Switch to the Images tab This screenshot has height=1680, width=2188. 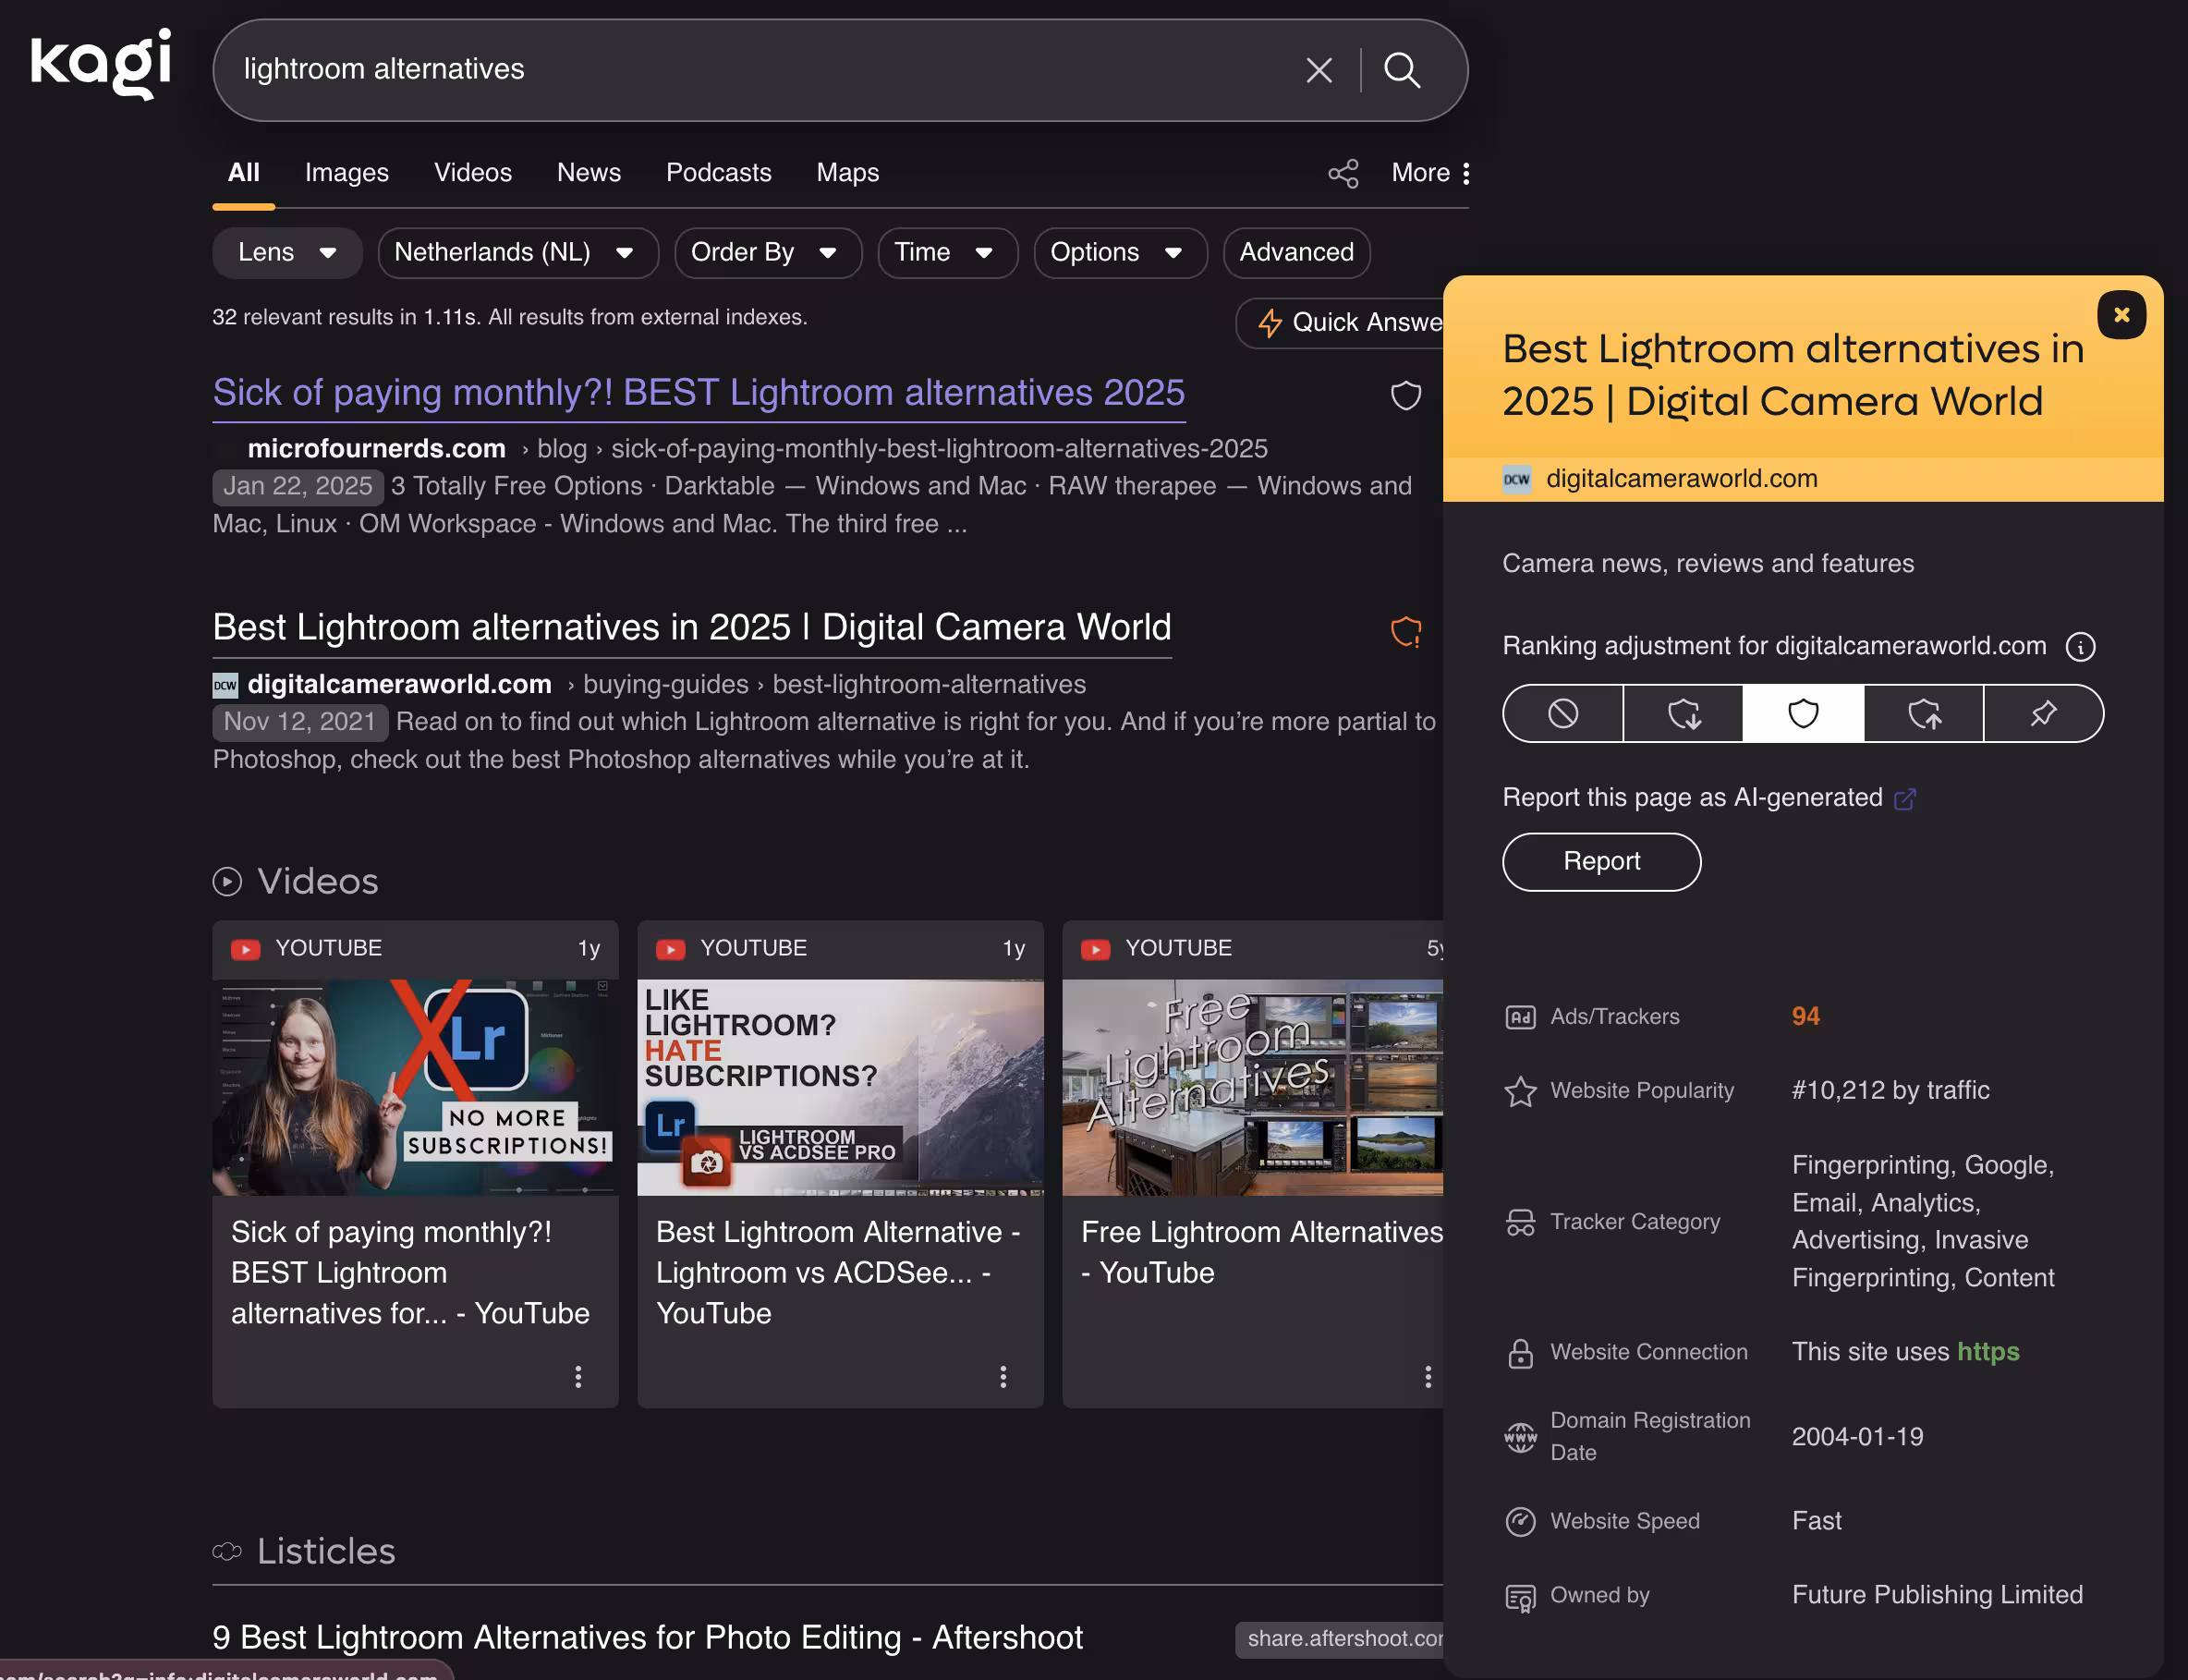point(346,173)
